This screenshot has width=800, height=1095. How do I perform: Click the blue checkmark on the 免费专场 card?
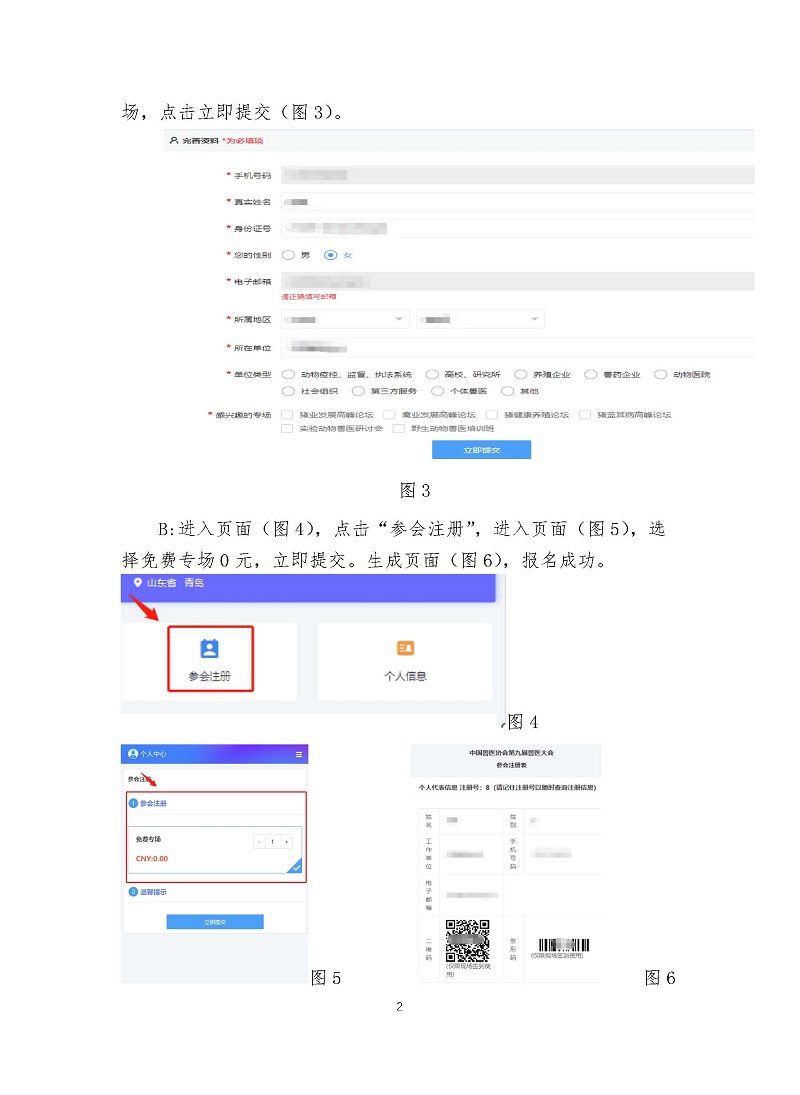[295, 868]
